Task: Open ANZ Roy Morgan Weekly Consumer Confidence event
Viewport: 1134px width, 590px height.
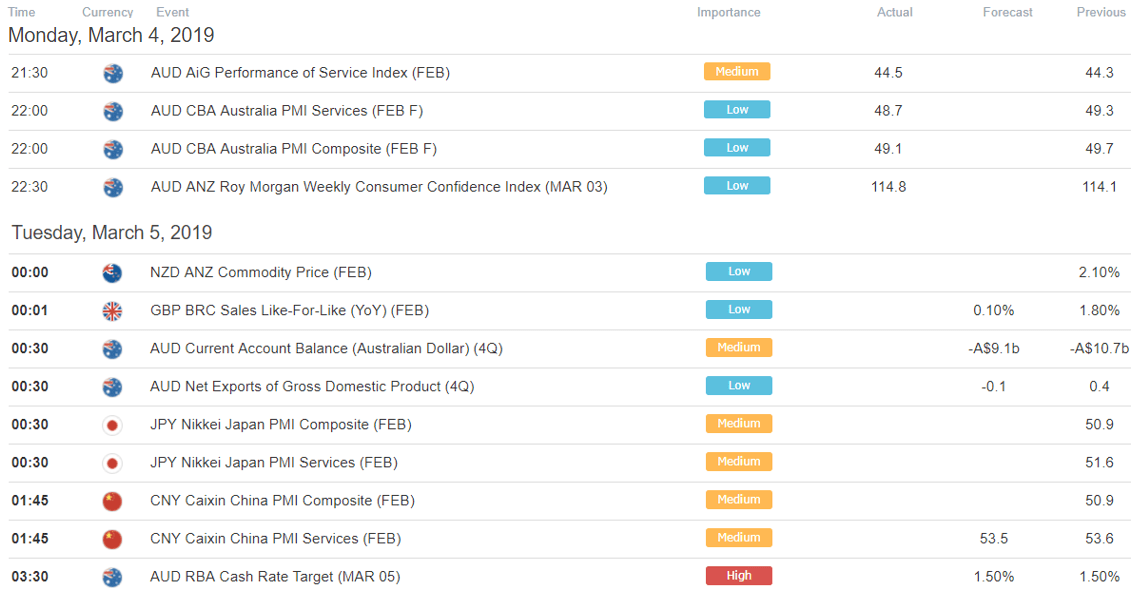Action: coord(379,187)
